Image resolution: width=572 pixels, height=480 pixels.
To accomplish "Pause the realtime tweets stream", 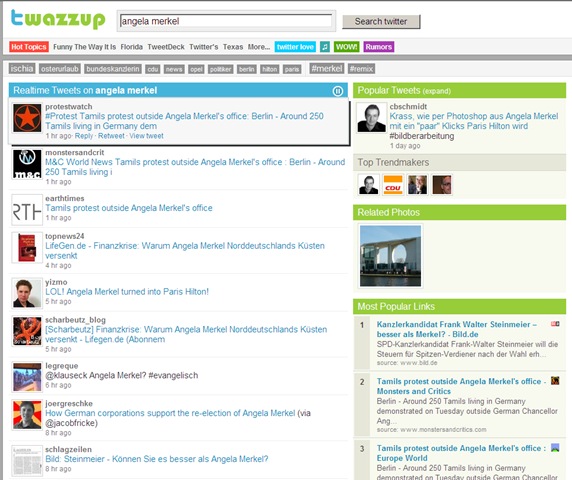I will click(x=338, y=91).
